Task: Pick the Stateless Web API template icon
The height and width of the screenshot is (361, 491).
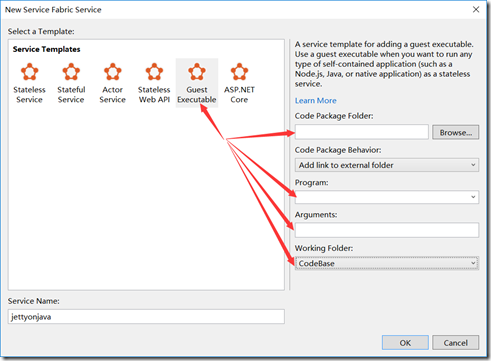Action: point(154,72)
